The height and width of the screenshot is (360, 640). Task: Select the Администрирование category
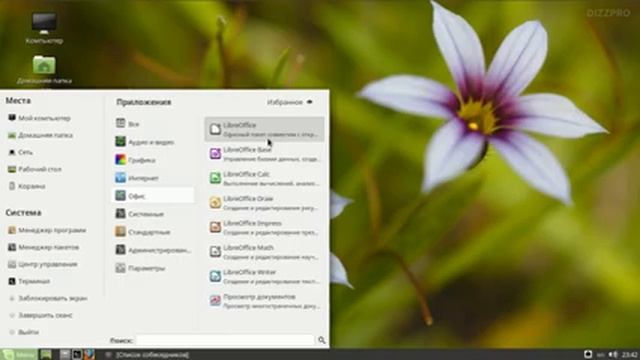point(153,250)
